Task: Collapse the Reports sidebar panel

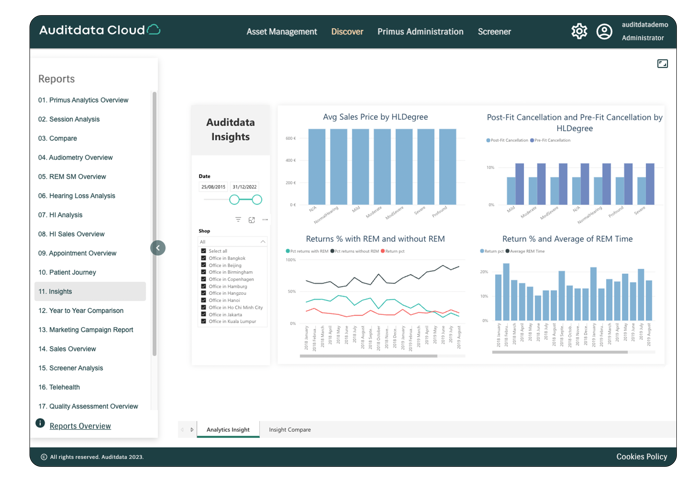Action: (158, 247)
